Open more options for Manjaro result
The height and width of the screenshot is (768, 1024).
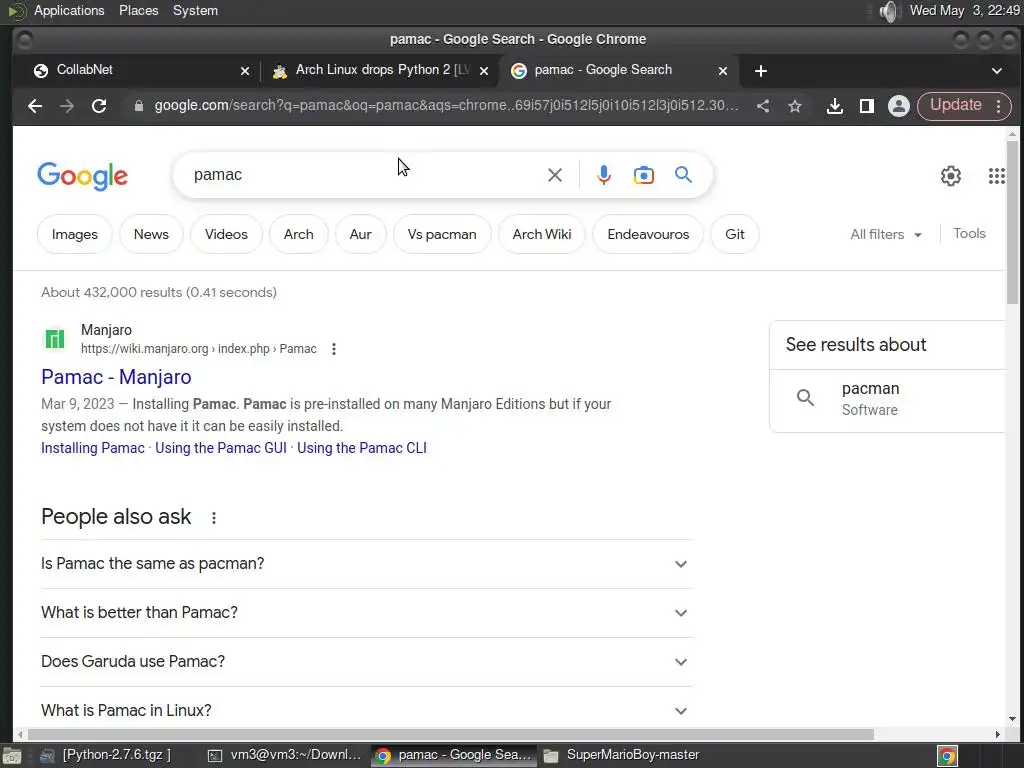tap(334, 349)
